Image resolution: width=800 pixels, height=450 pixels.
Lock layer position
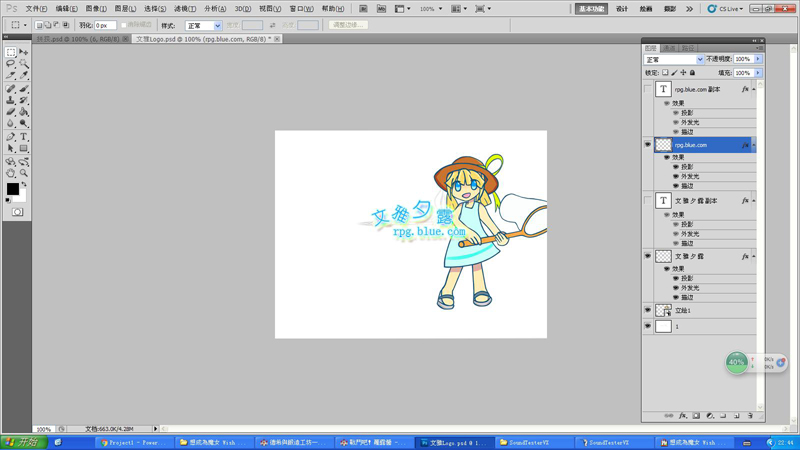point(683,73)
